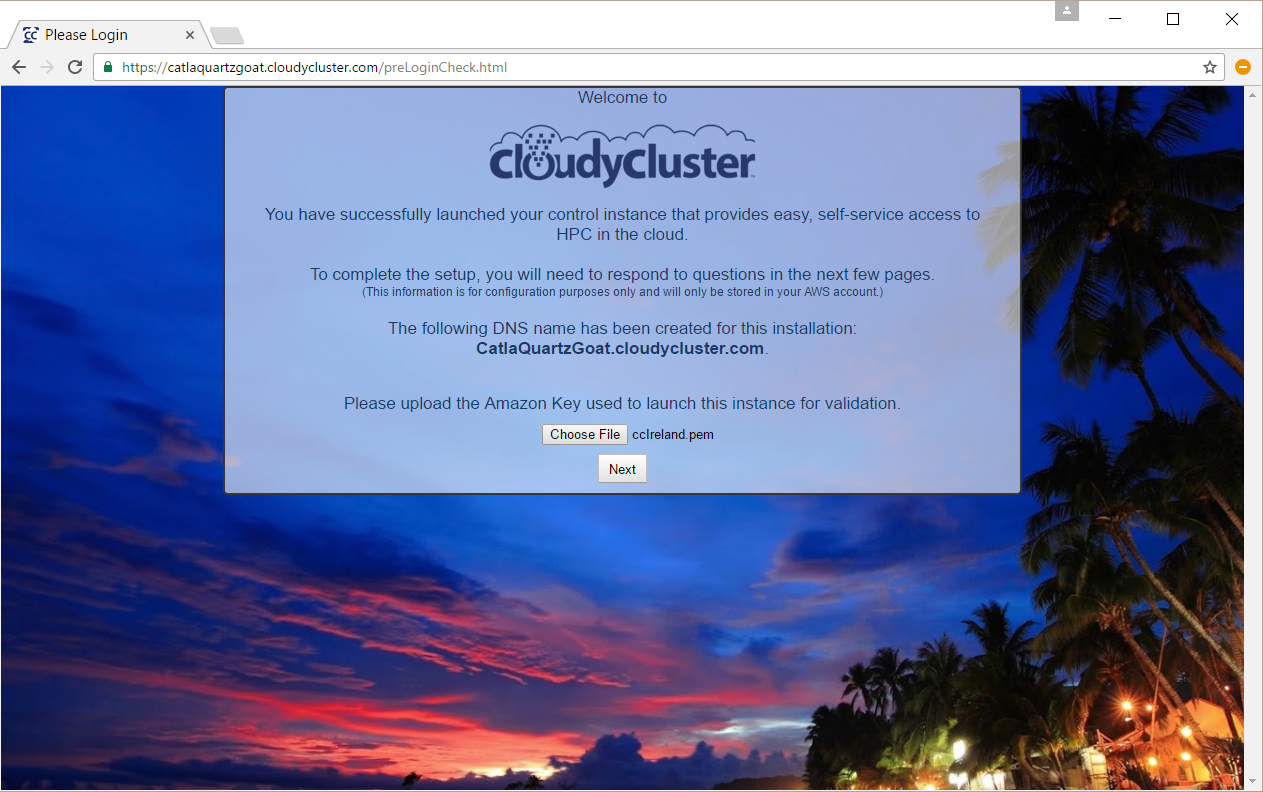The image size is (1263, 792).
Task: Click the forward navigation arrow
Action: (46, 67)
